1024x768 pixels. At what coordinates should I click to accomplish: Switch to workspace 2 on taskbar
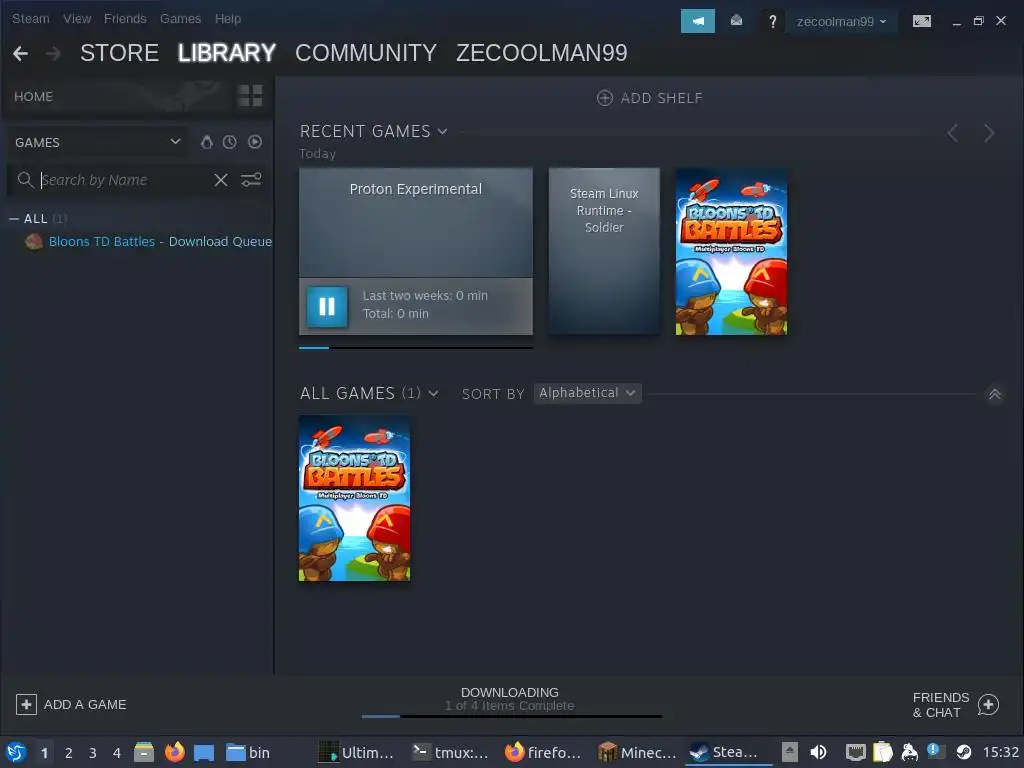69,753
